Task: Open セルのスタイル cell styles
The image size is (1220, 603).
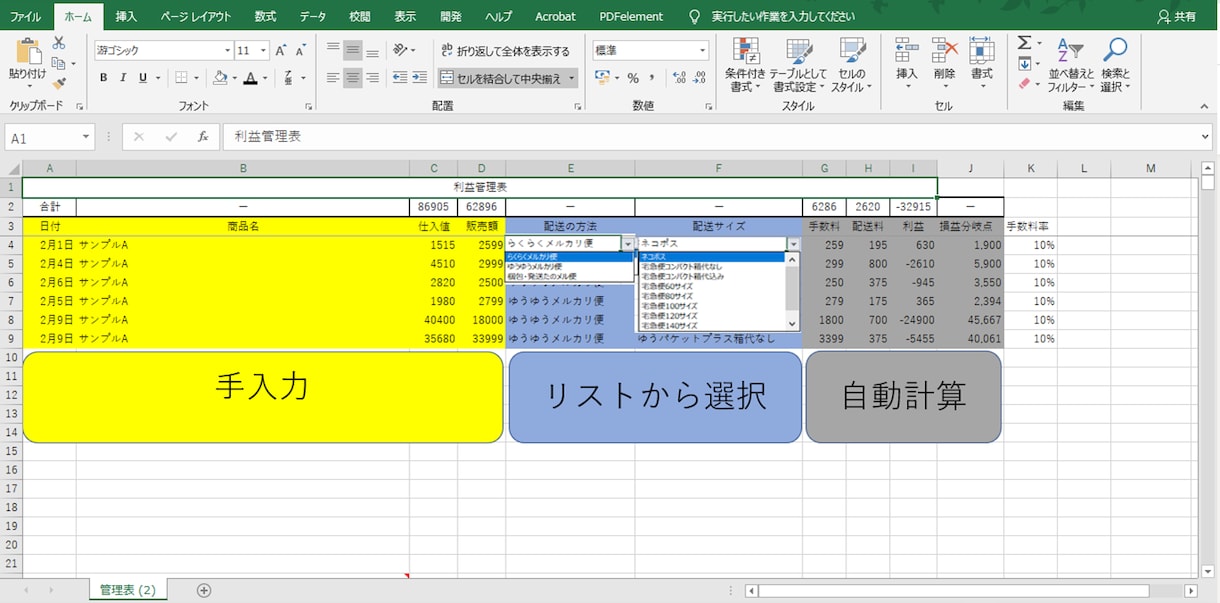Action: [x=852, y=64]
